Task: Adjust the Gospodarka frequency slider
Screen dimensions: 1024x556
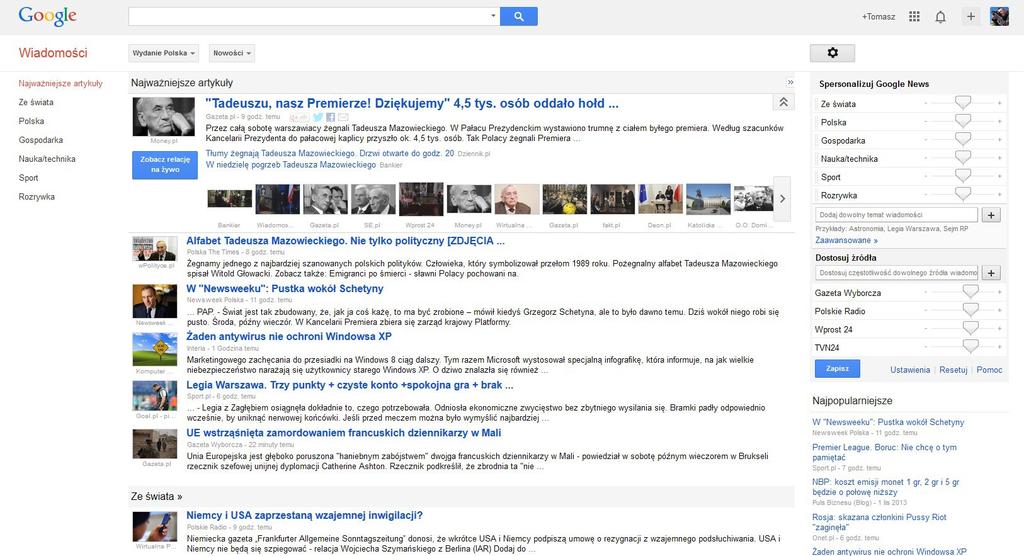Action: point(963,140)
